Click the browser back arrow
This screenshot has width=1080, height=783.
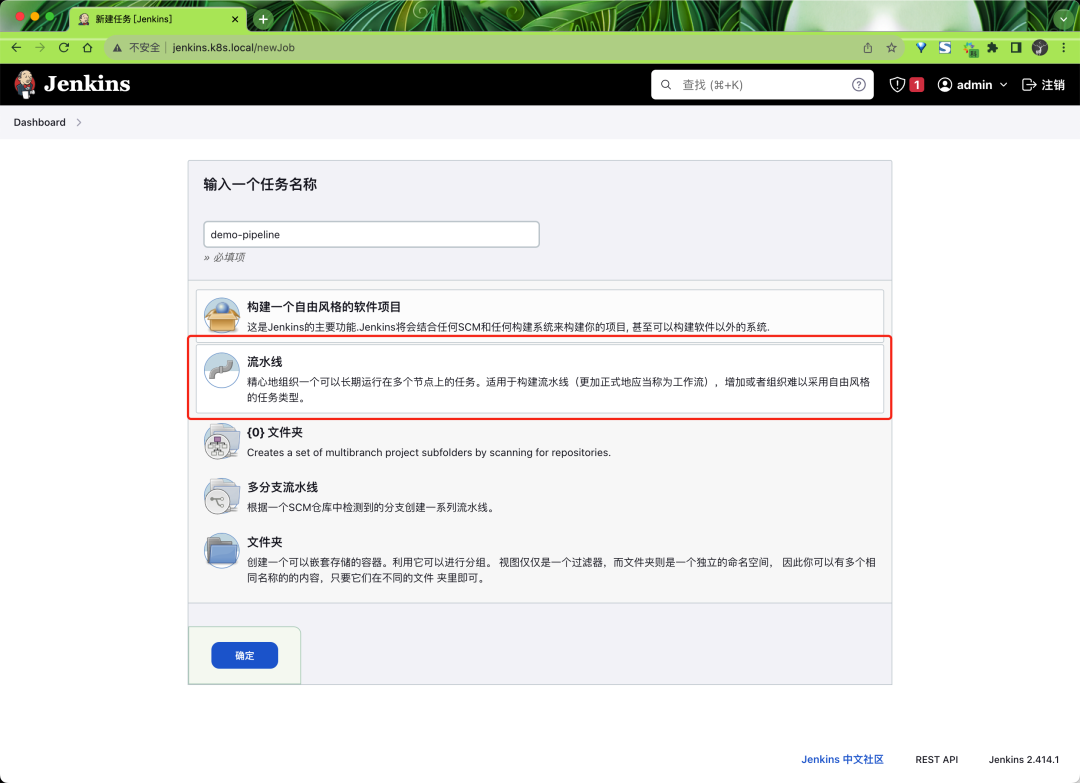click(17, 48)
